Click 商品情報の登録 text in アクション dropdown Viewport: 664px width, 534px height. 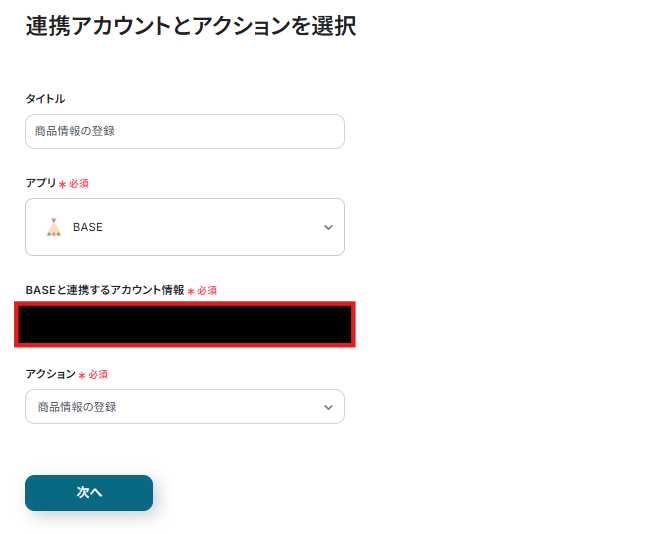(77, 407)
